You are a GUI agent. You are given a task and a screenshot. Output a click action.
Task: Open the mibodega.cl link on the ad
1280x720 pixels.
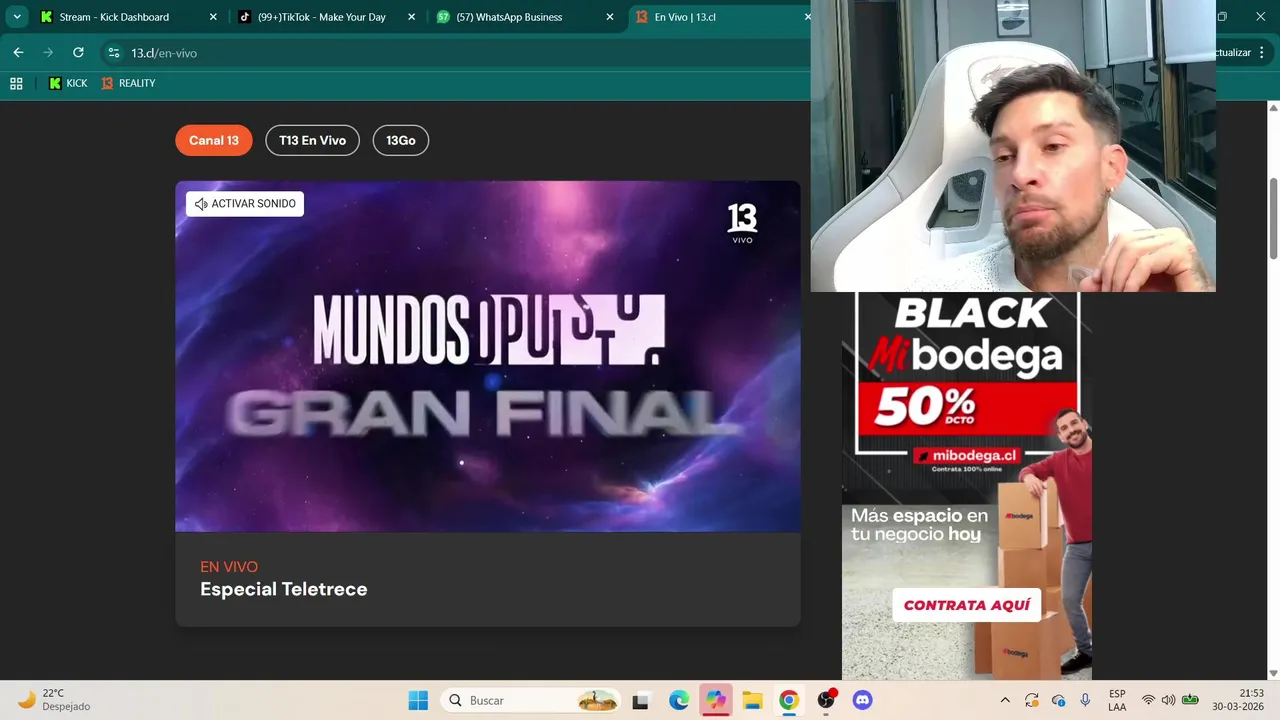tap(967, 455)
